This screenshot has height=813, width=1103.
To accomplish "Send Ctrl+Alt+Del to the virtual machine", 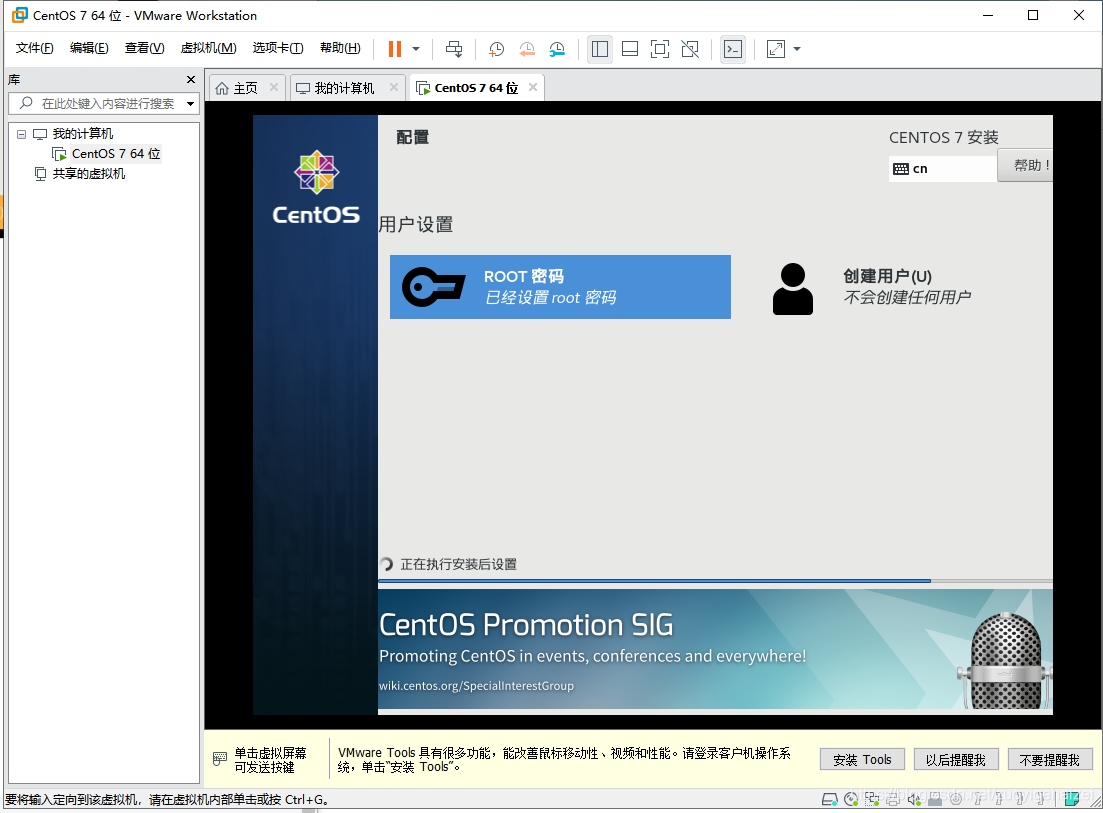I will tap(454, 49).
